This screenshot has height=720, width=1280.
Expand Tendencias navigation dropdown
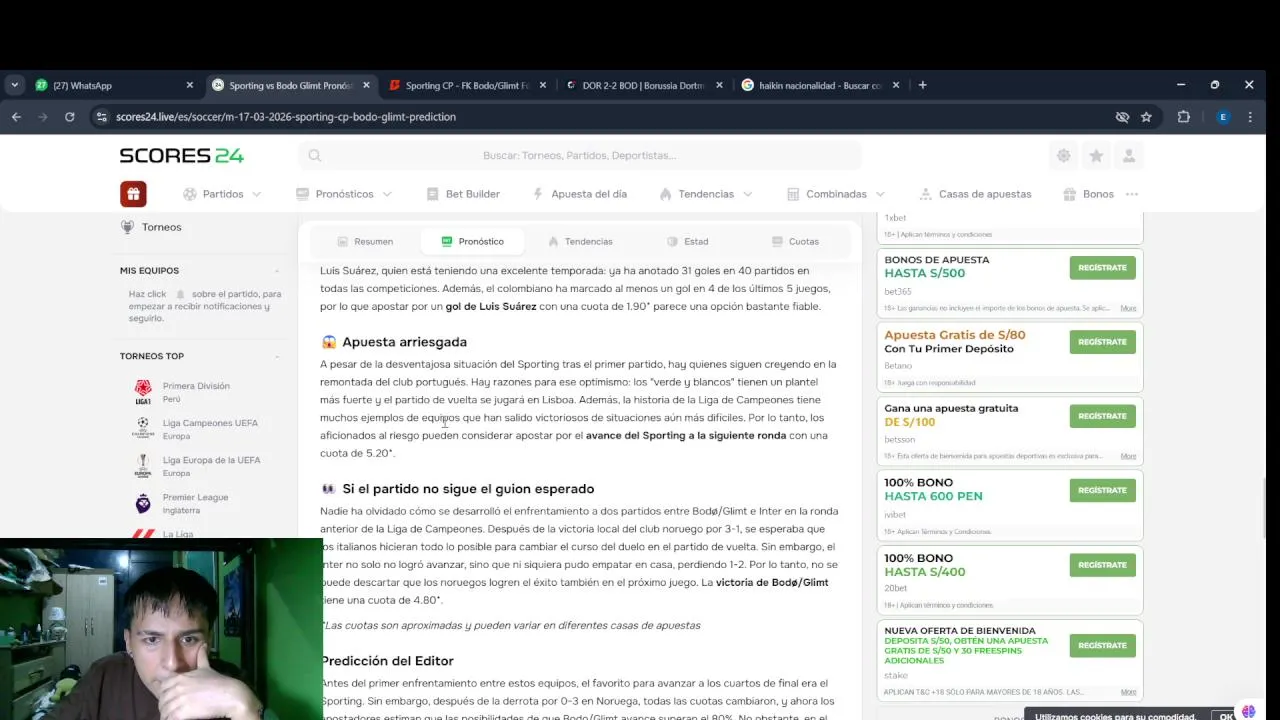tap(706, 194)
